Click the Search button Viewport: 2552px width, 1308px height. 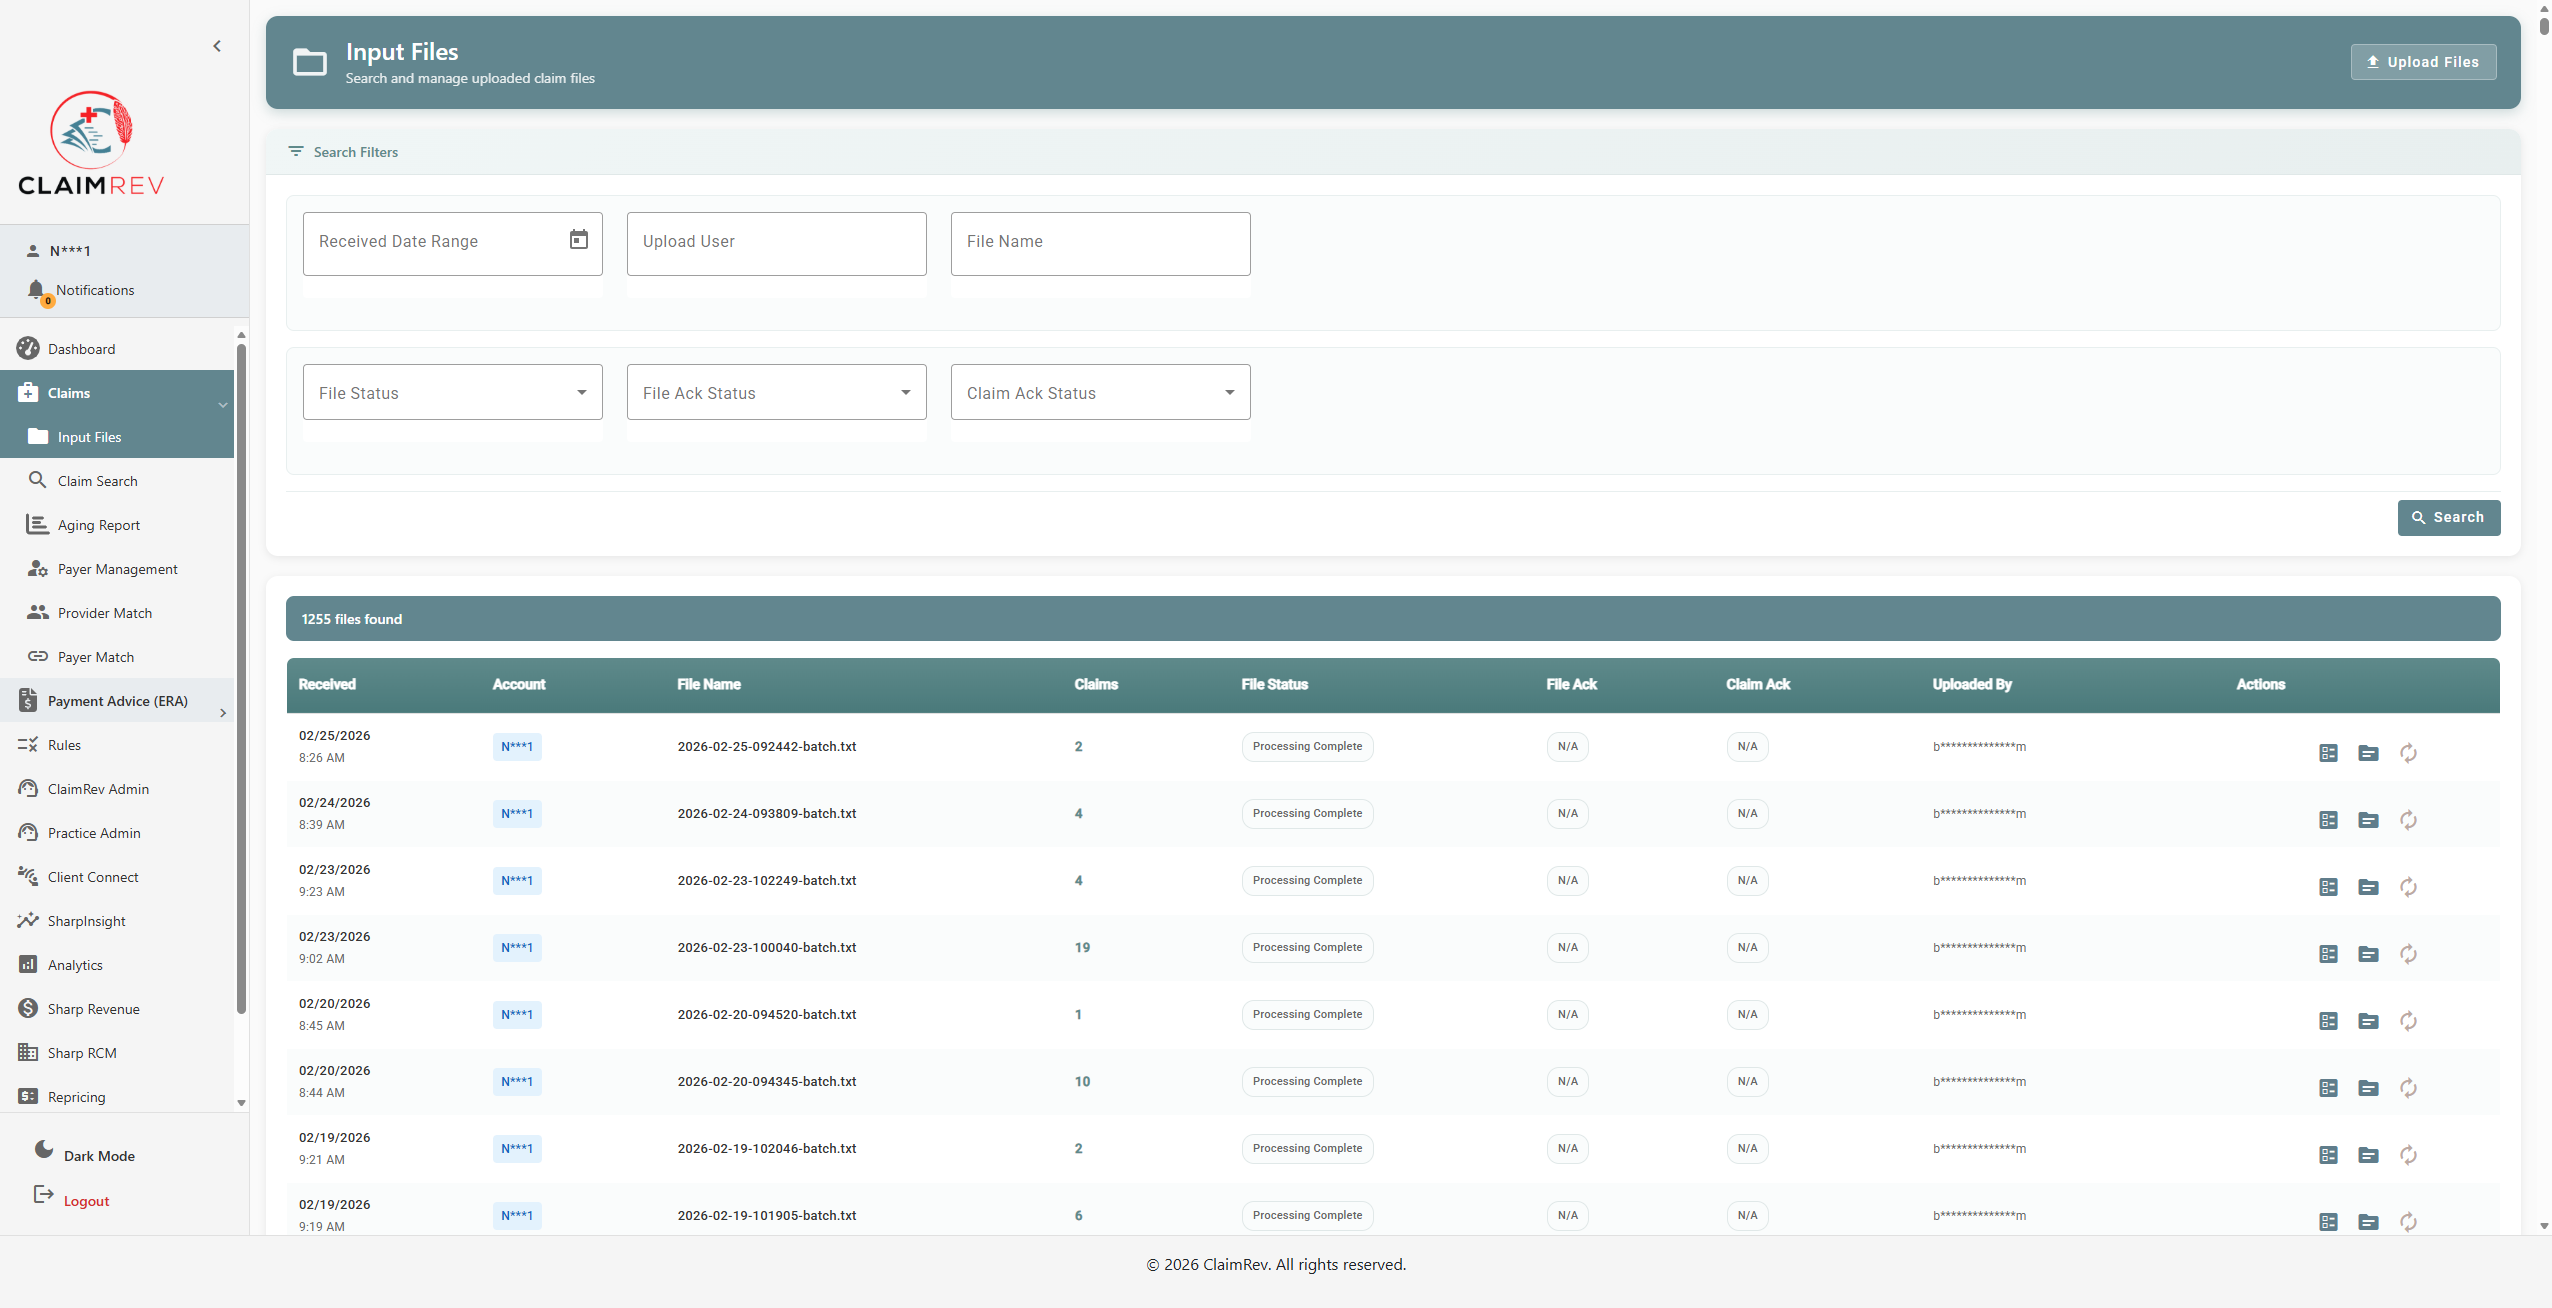pos(2448,517)
